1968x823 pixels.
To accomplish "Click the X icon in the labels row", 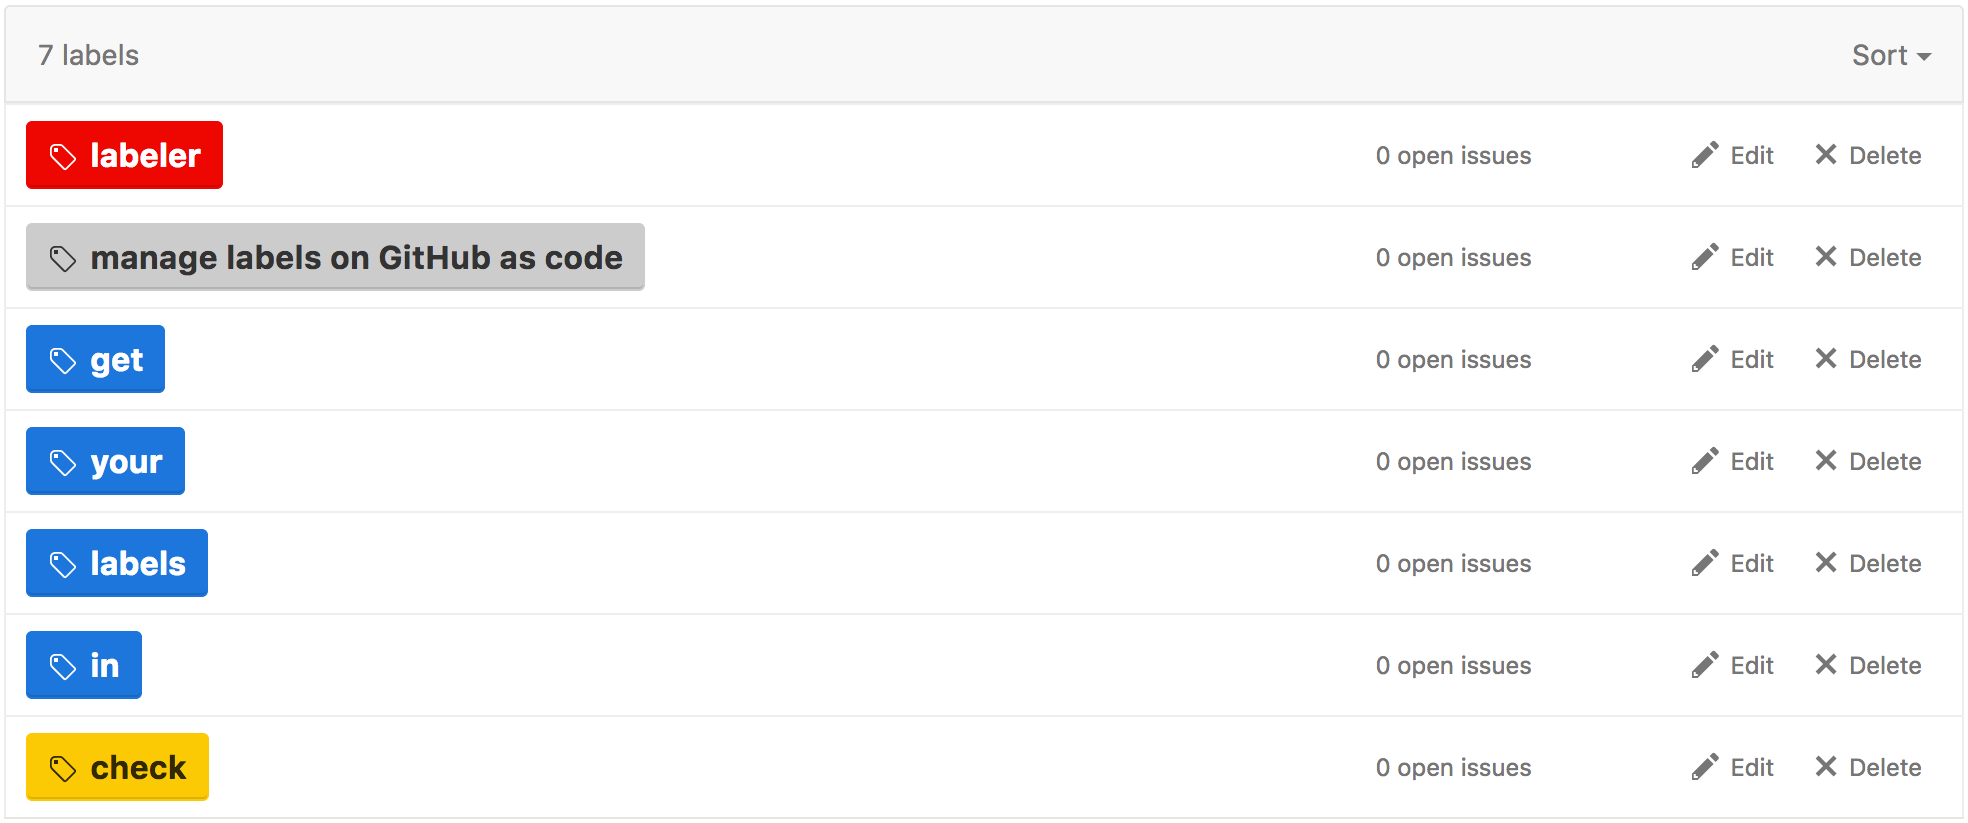I will click(1826, 563).
